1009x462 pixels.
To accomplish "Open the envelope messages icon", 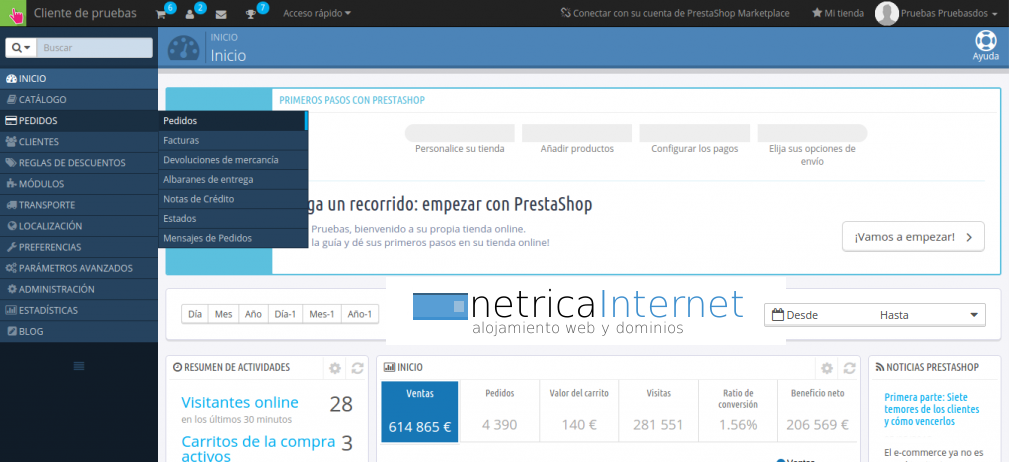I will click(x=221, y=14).
